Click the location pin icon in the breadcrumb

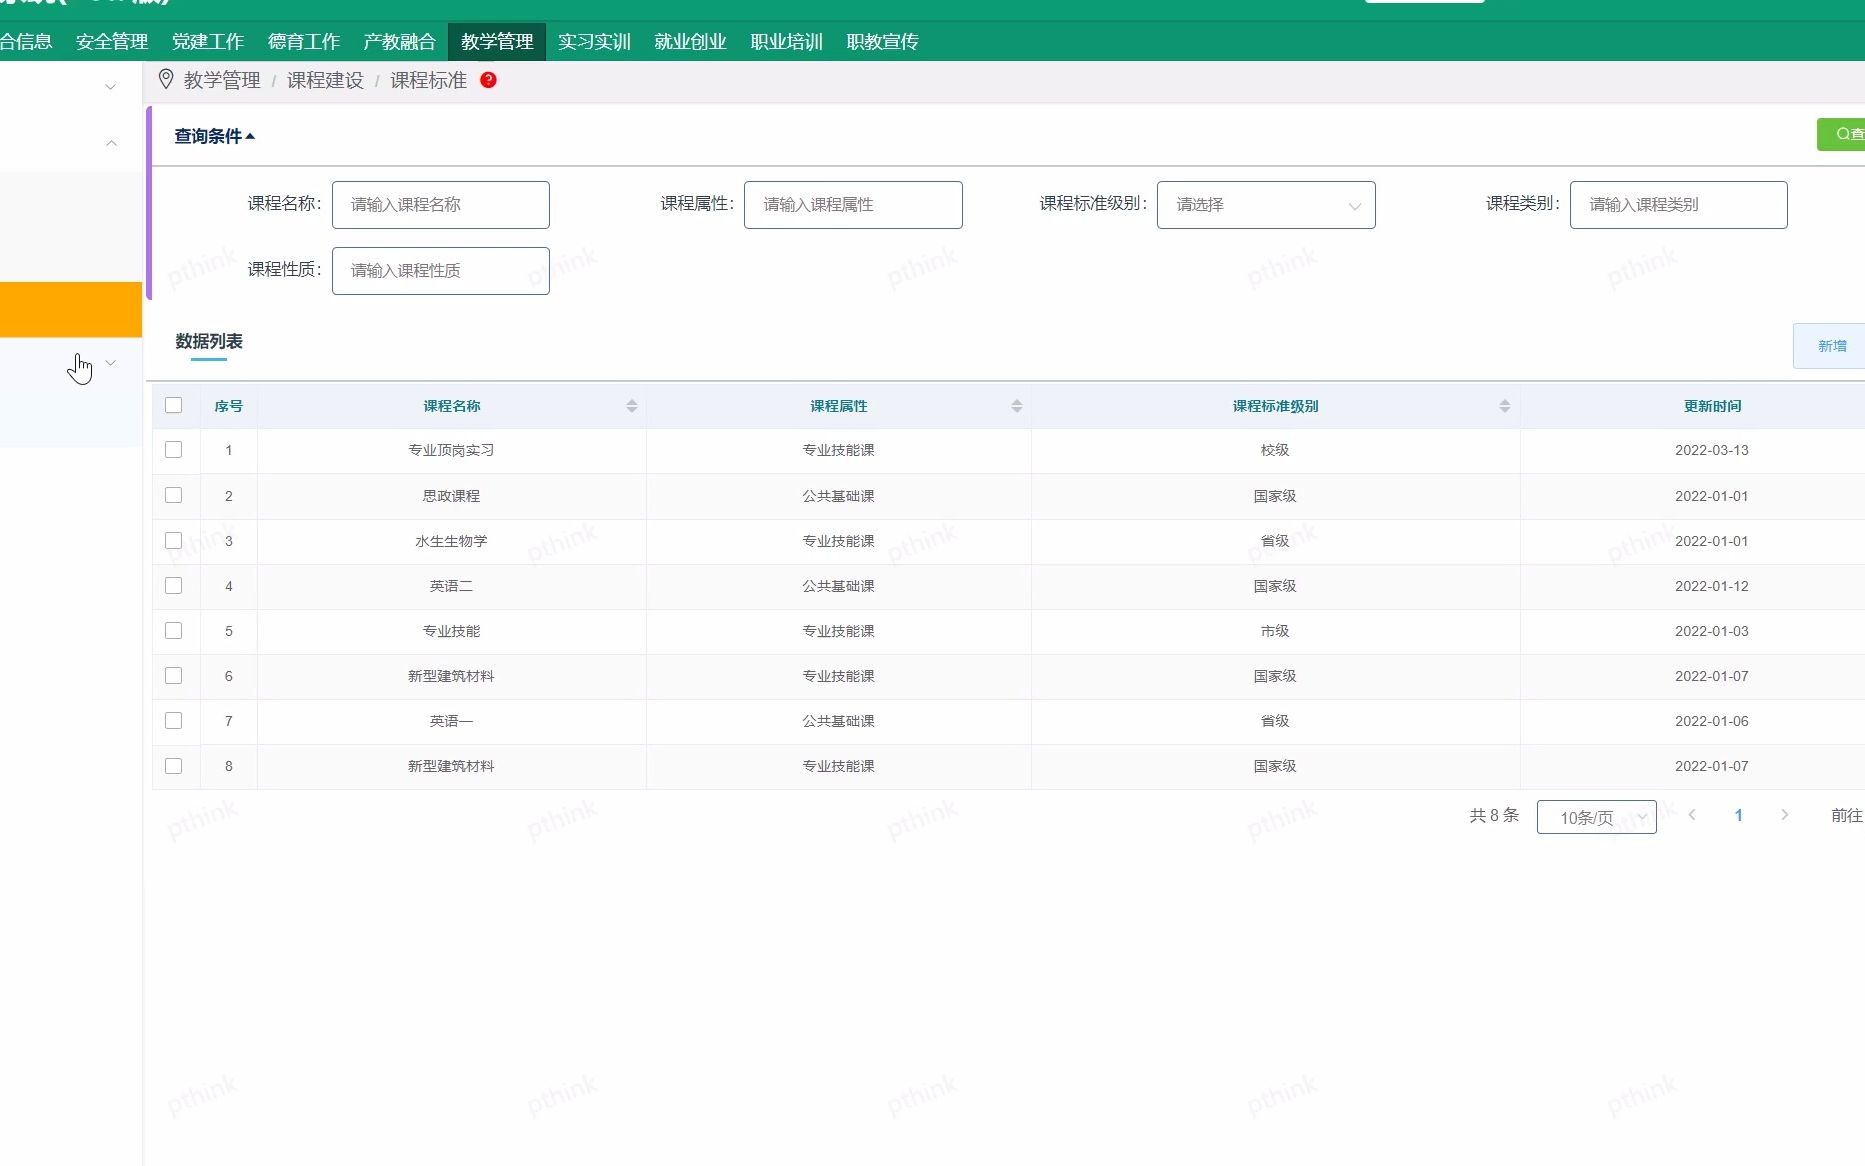(x=166, y=79)
